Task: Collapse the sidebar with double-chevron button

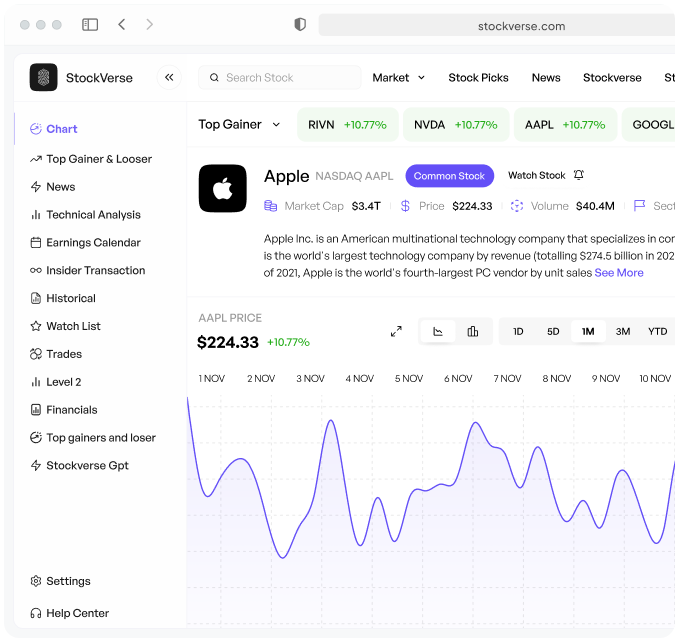Action: [169, 78]
